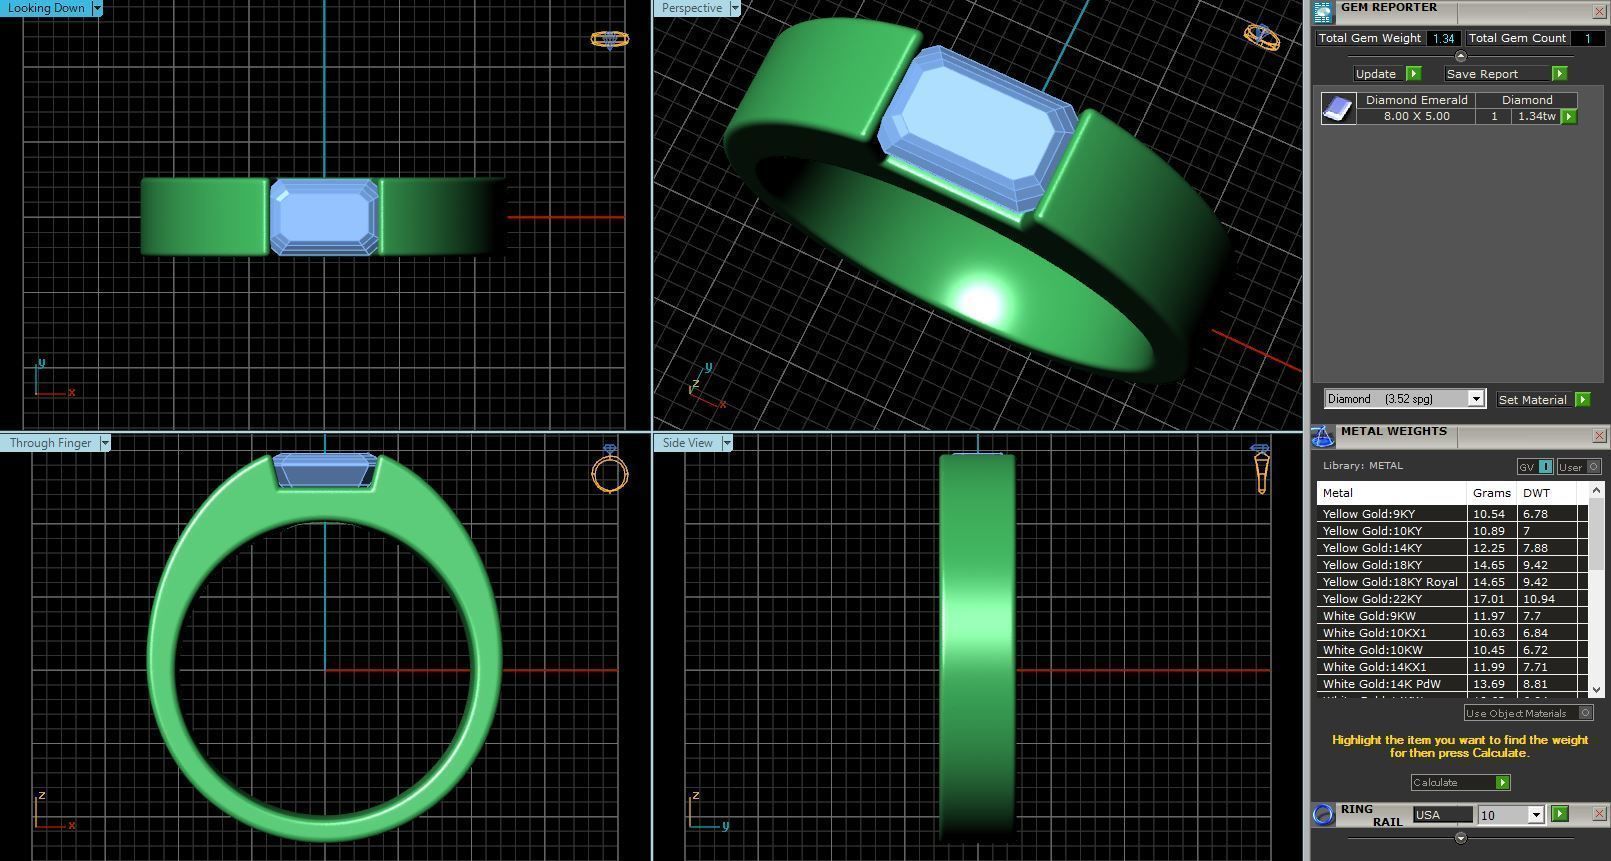
Task: Click the 10.94 DWT value
Action: point(1539,599)
